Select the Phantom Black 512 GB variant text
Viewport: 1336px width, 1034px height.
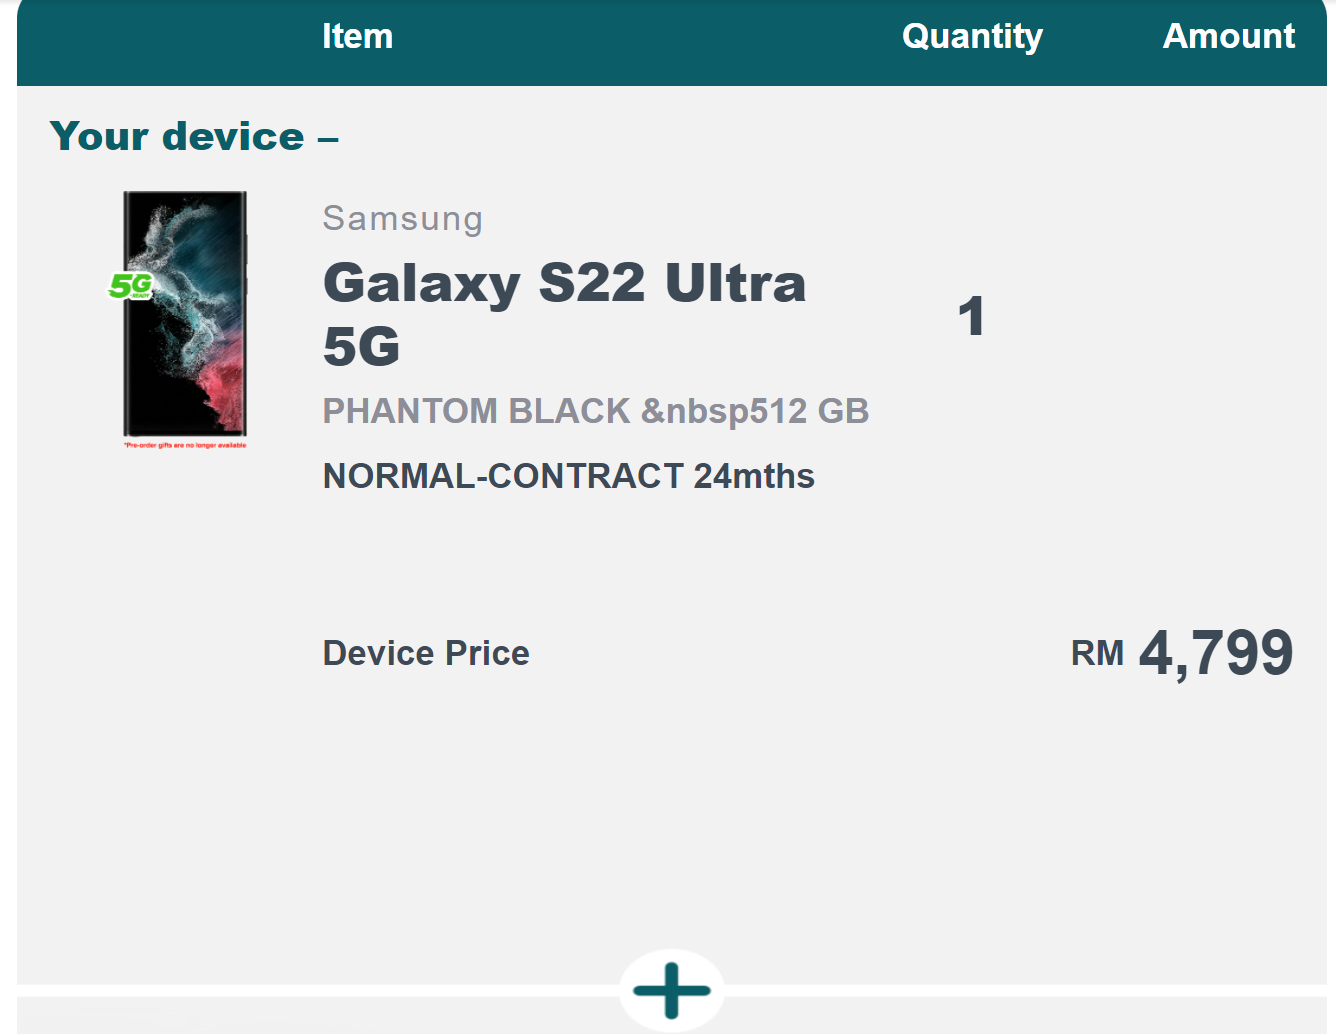point(595,411)
